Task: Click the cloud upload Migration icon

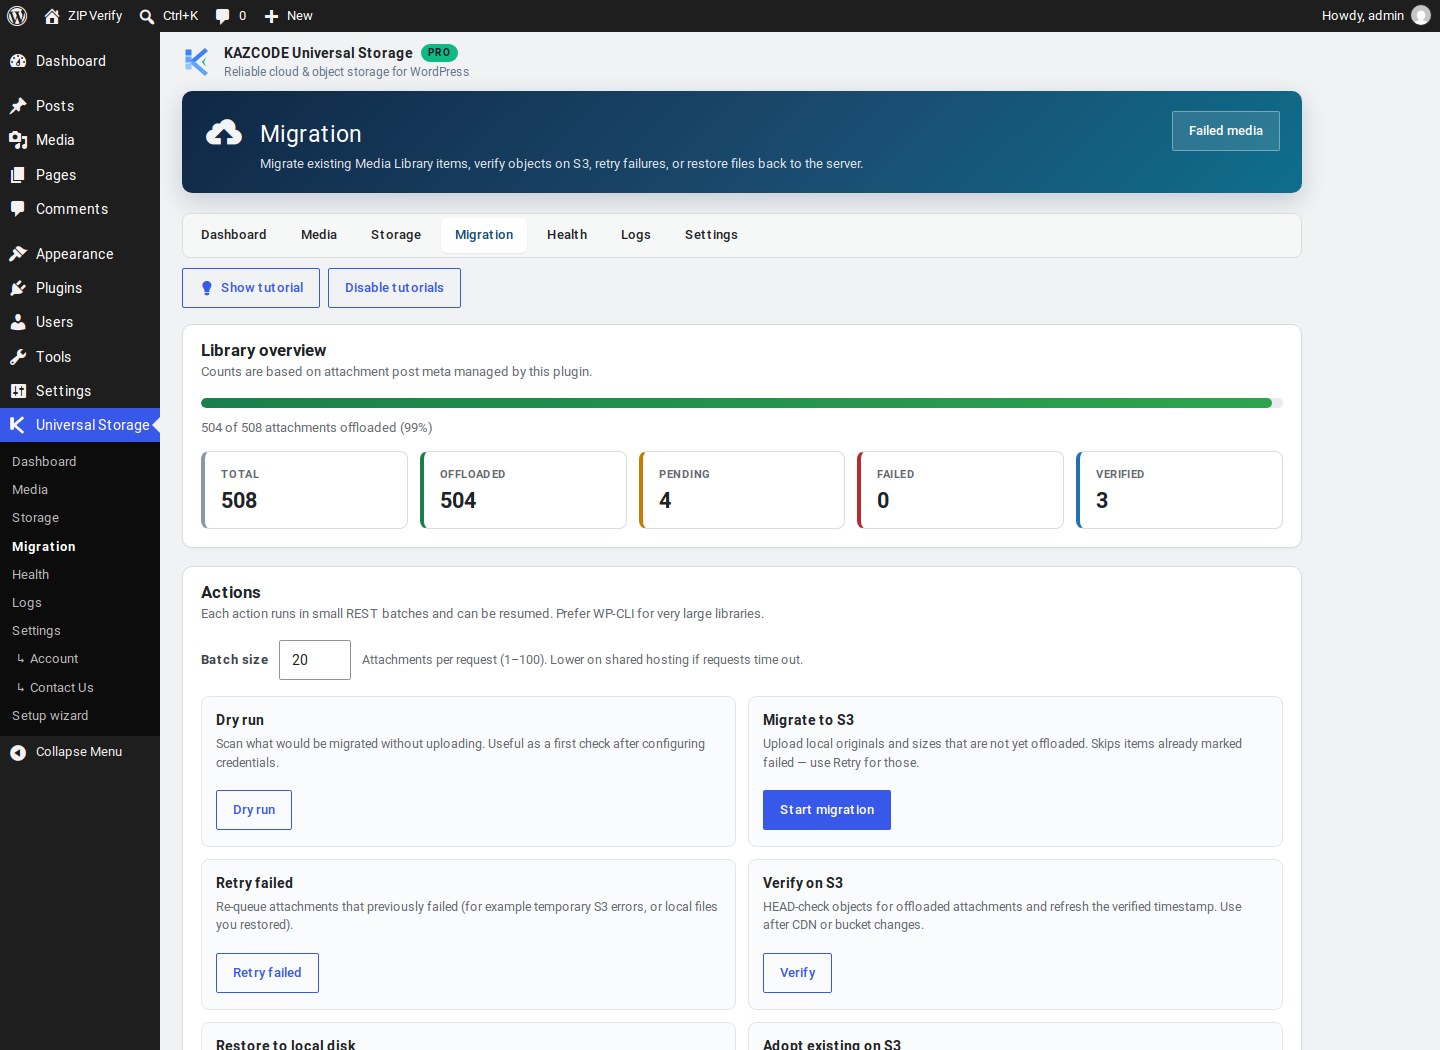Action: pyautogui.click(x=224, y=132)
